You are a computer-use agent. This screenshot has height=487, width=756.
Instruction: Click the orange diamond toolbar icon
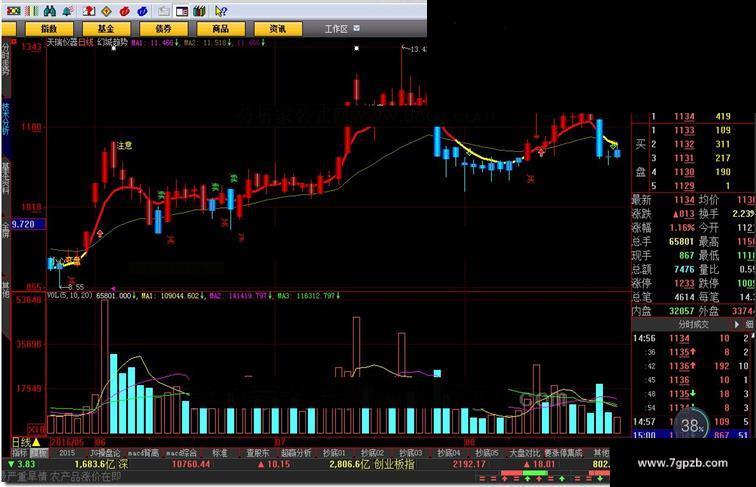point(106,11)
